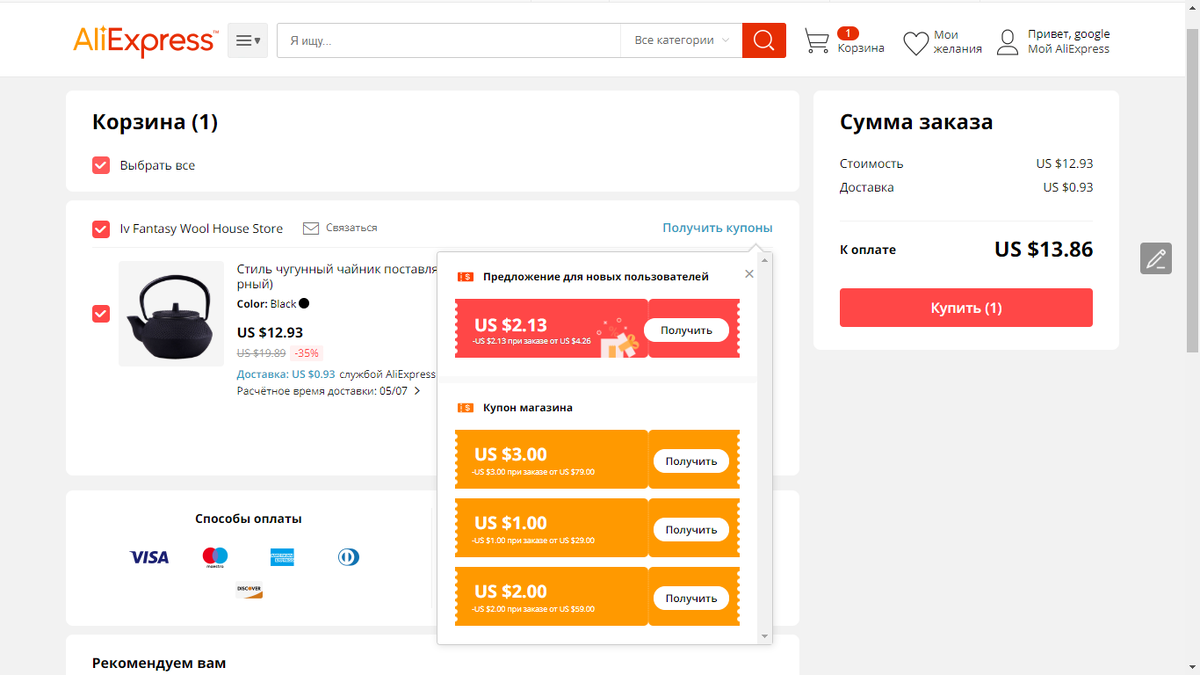Click the envelope icon beside Связаться
This screenshot has height=675, width=1200.
point(311,228)
